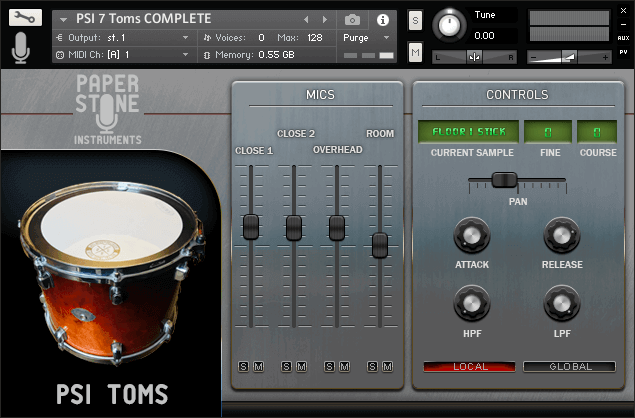
Task: Click the tom drum image
Action: click(112, 272)
